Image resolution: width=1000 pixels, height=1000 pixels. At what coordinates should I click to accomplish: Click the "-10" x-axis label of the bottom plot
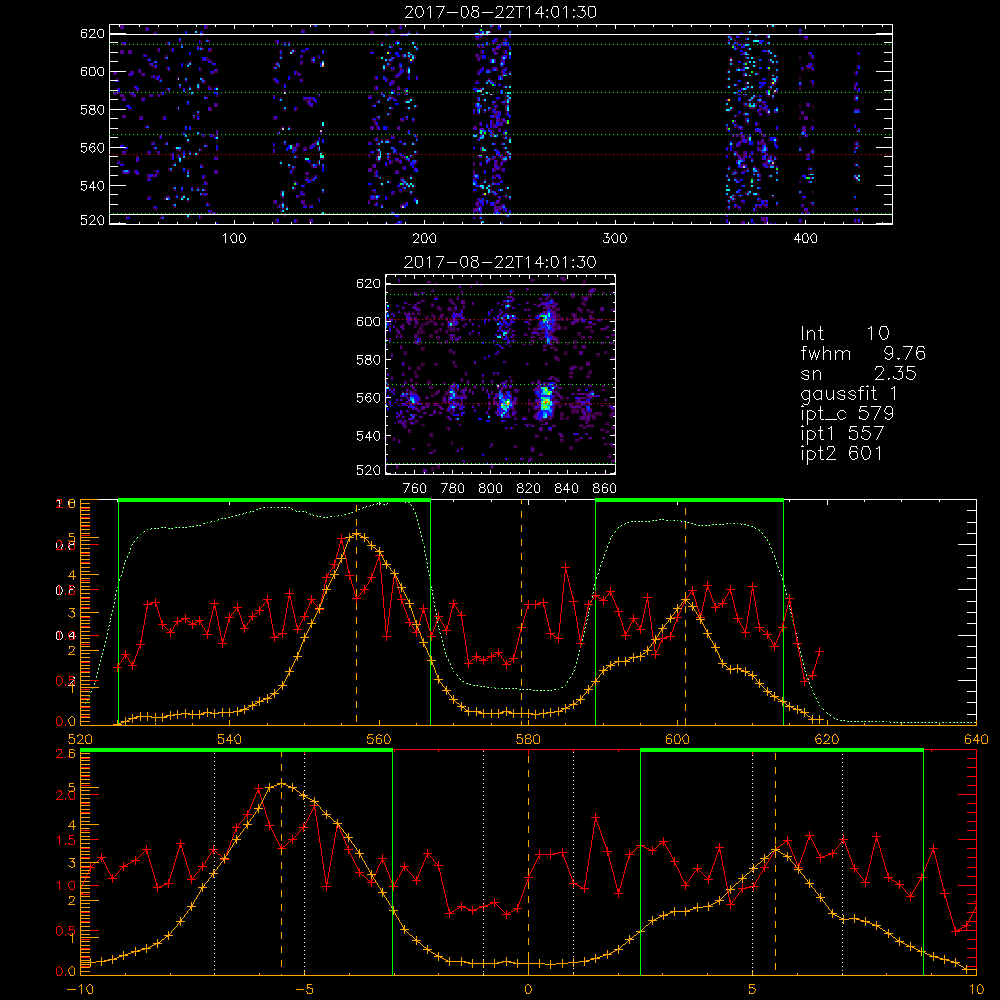tap(80, 990)
